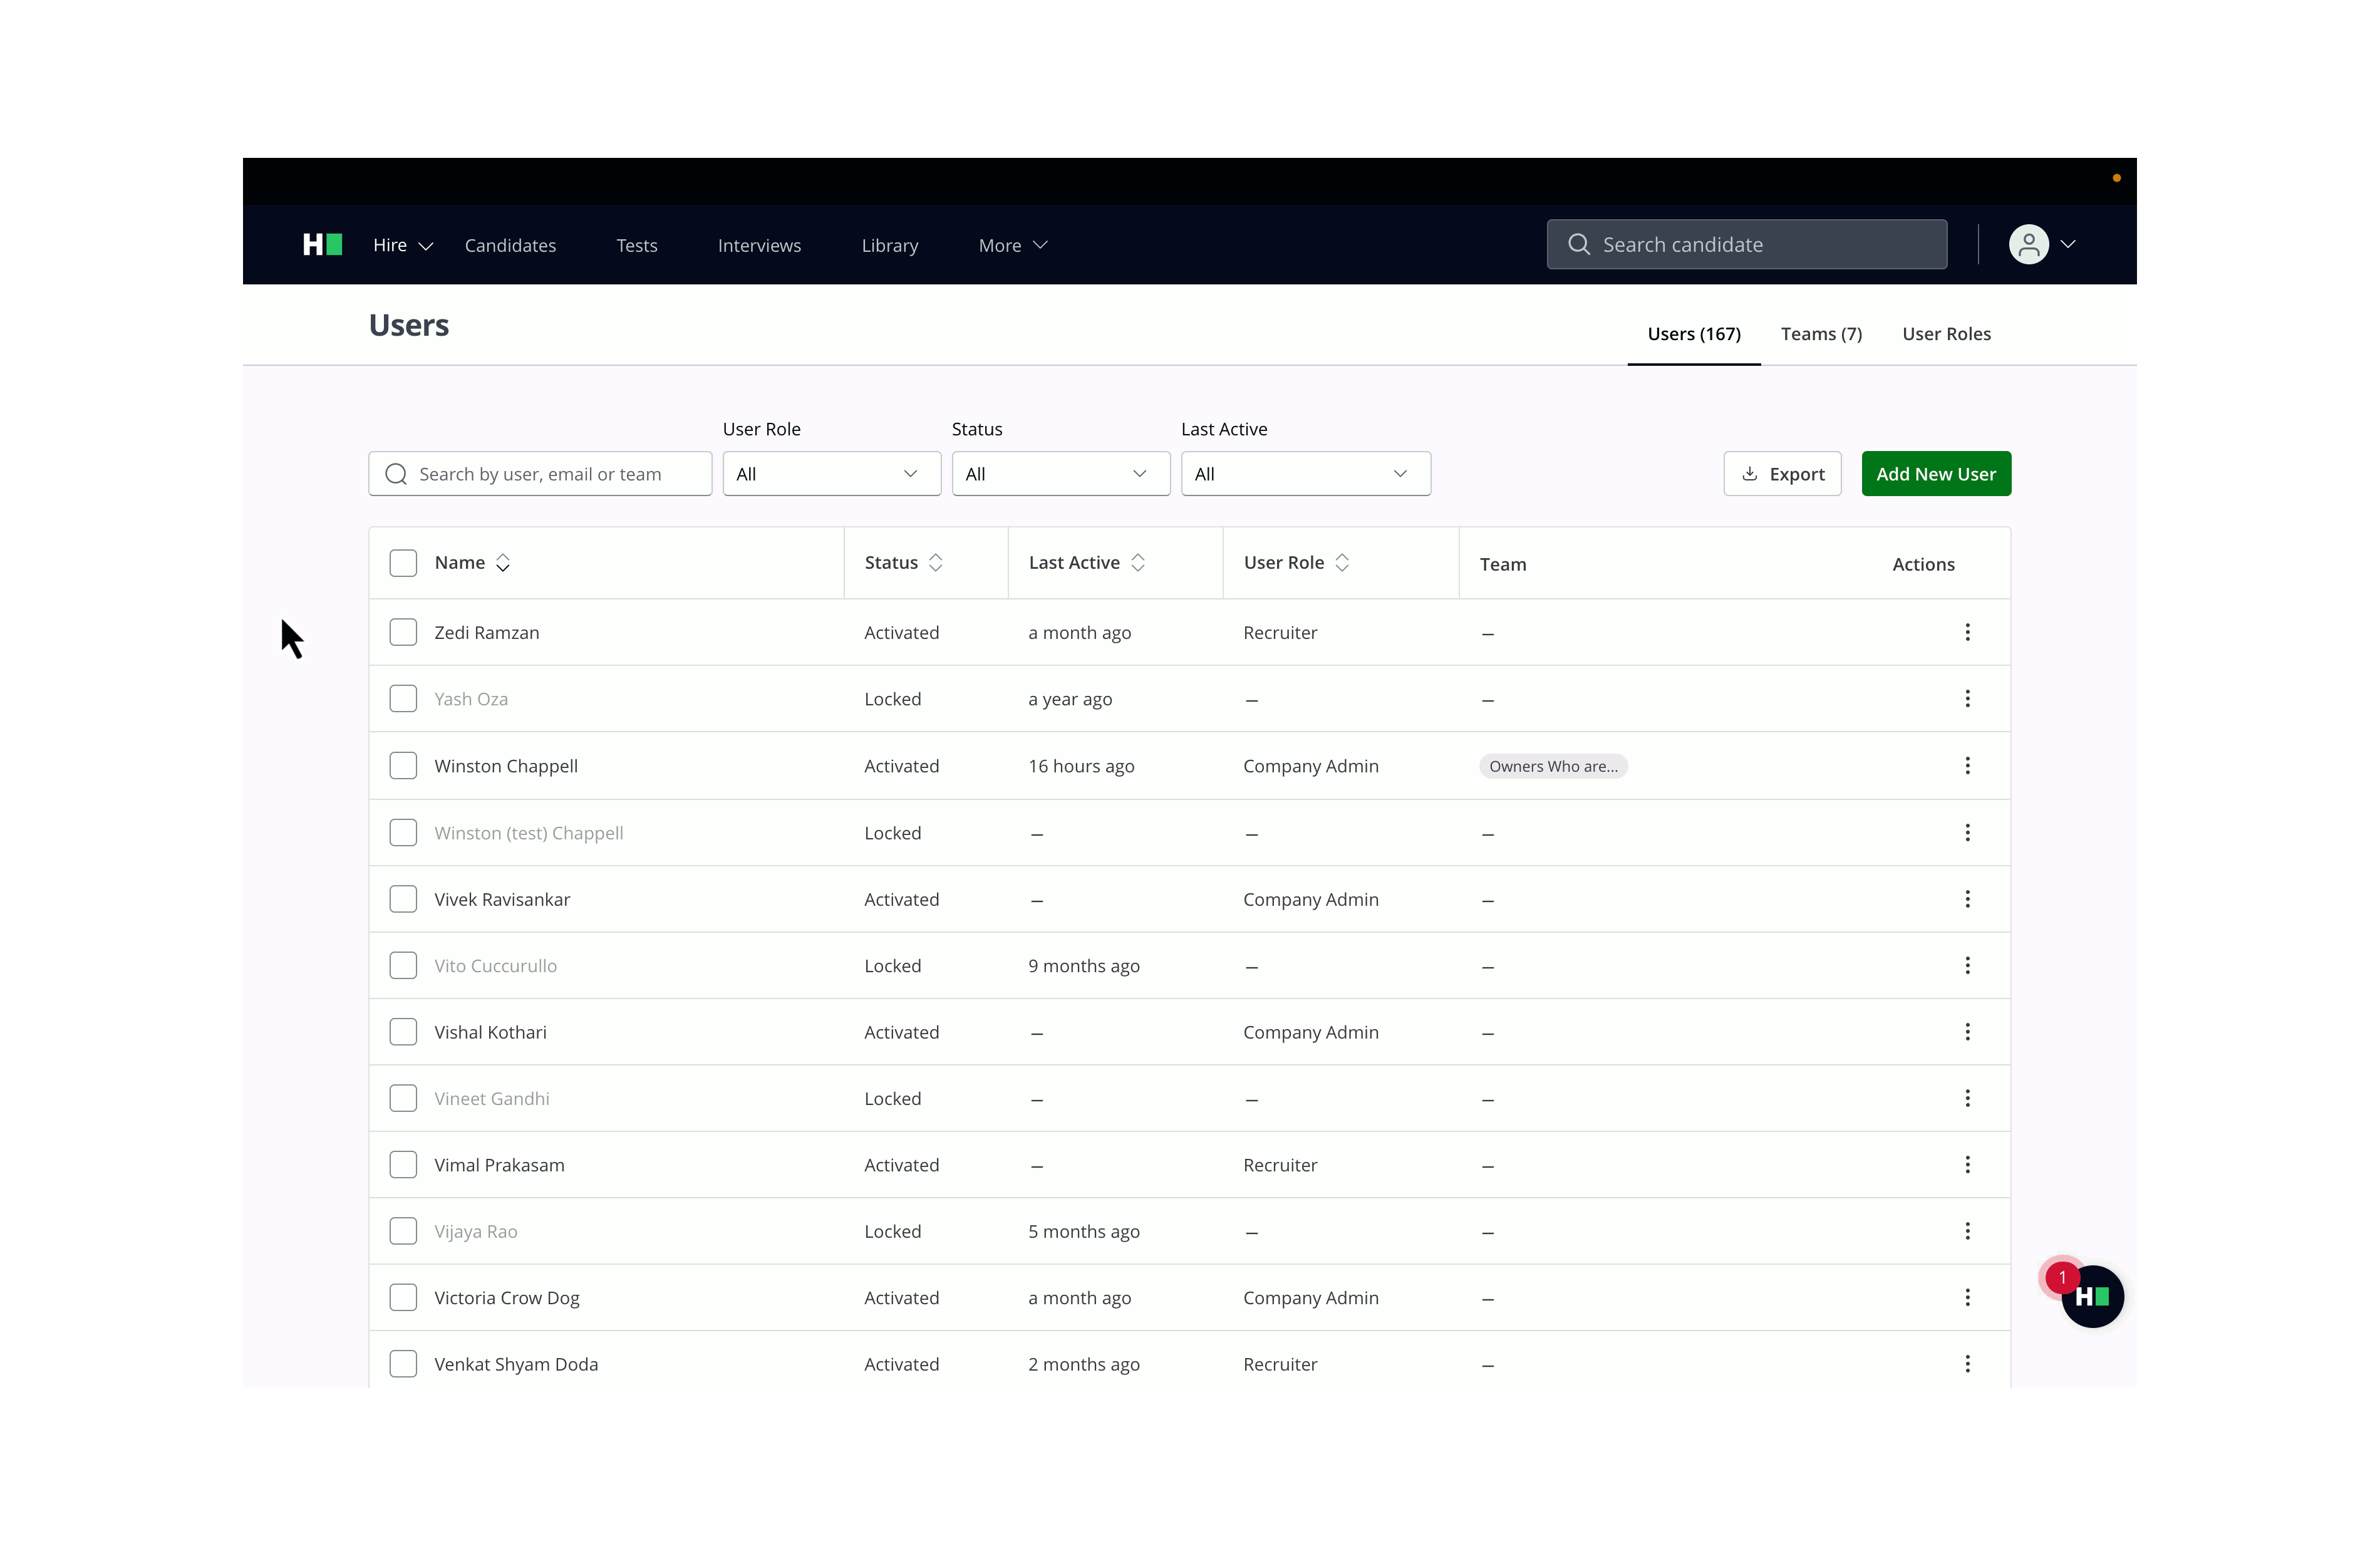Open actions menu for Yash Oza
Viewport: 2380px width, 1546px height.
[1967, 699]
